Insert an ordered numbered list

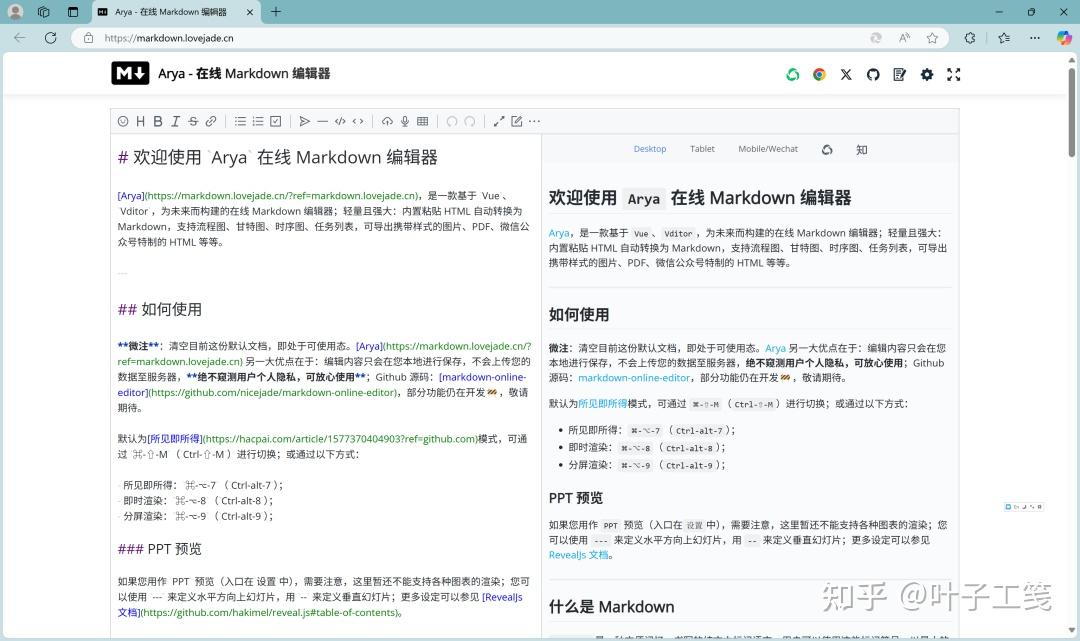click(x=258, y=121)
